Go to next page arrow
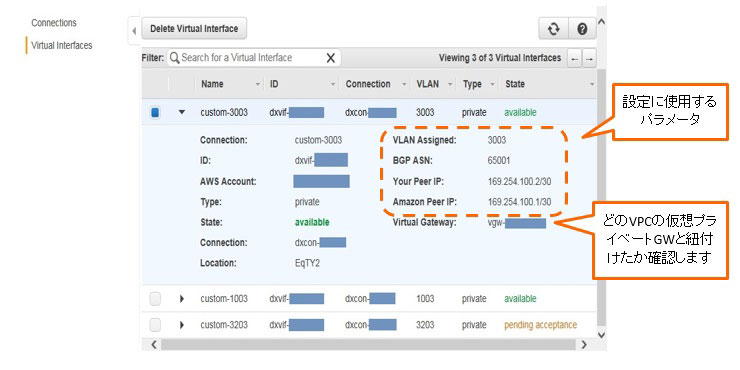The height and width of the screenshot is (370, 740). coord(589,59)
